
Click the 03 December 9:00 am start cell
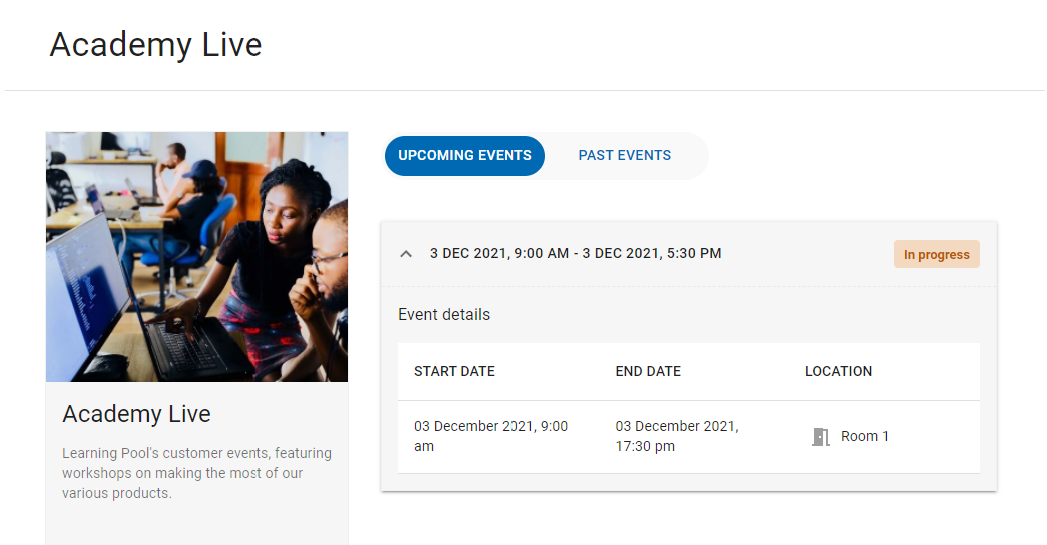[x=490, y=436]
